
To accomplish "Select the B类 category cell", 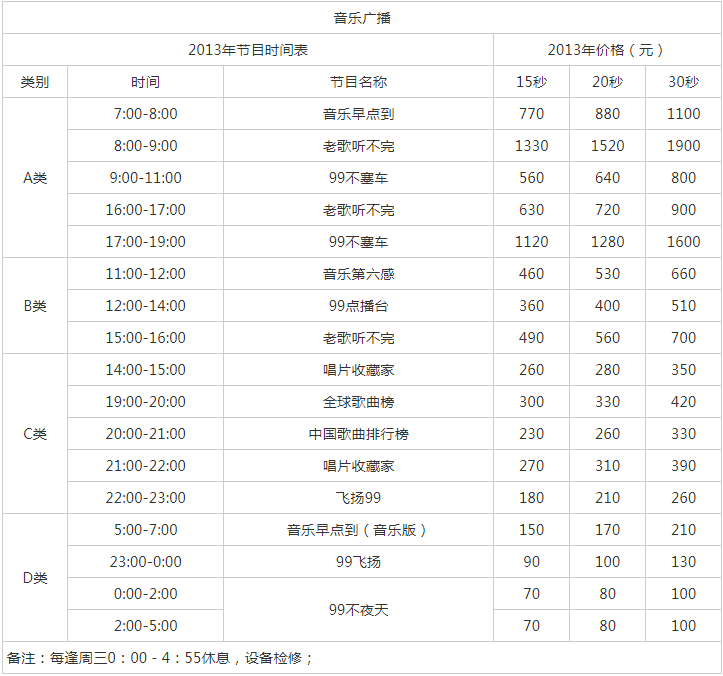I will 35,306.
